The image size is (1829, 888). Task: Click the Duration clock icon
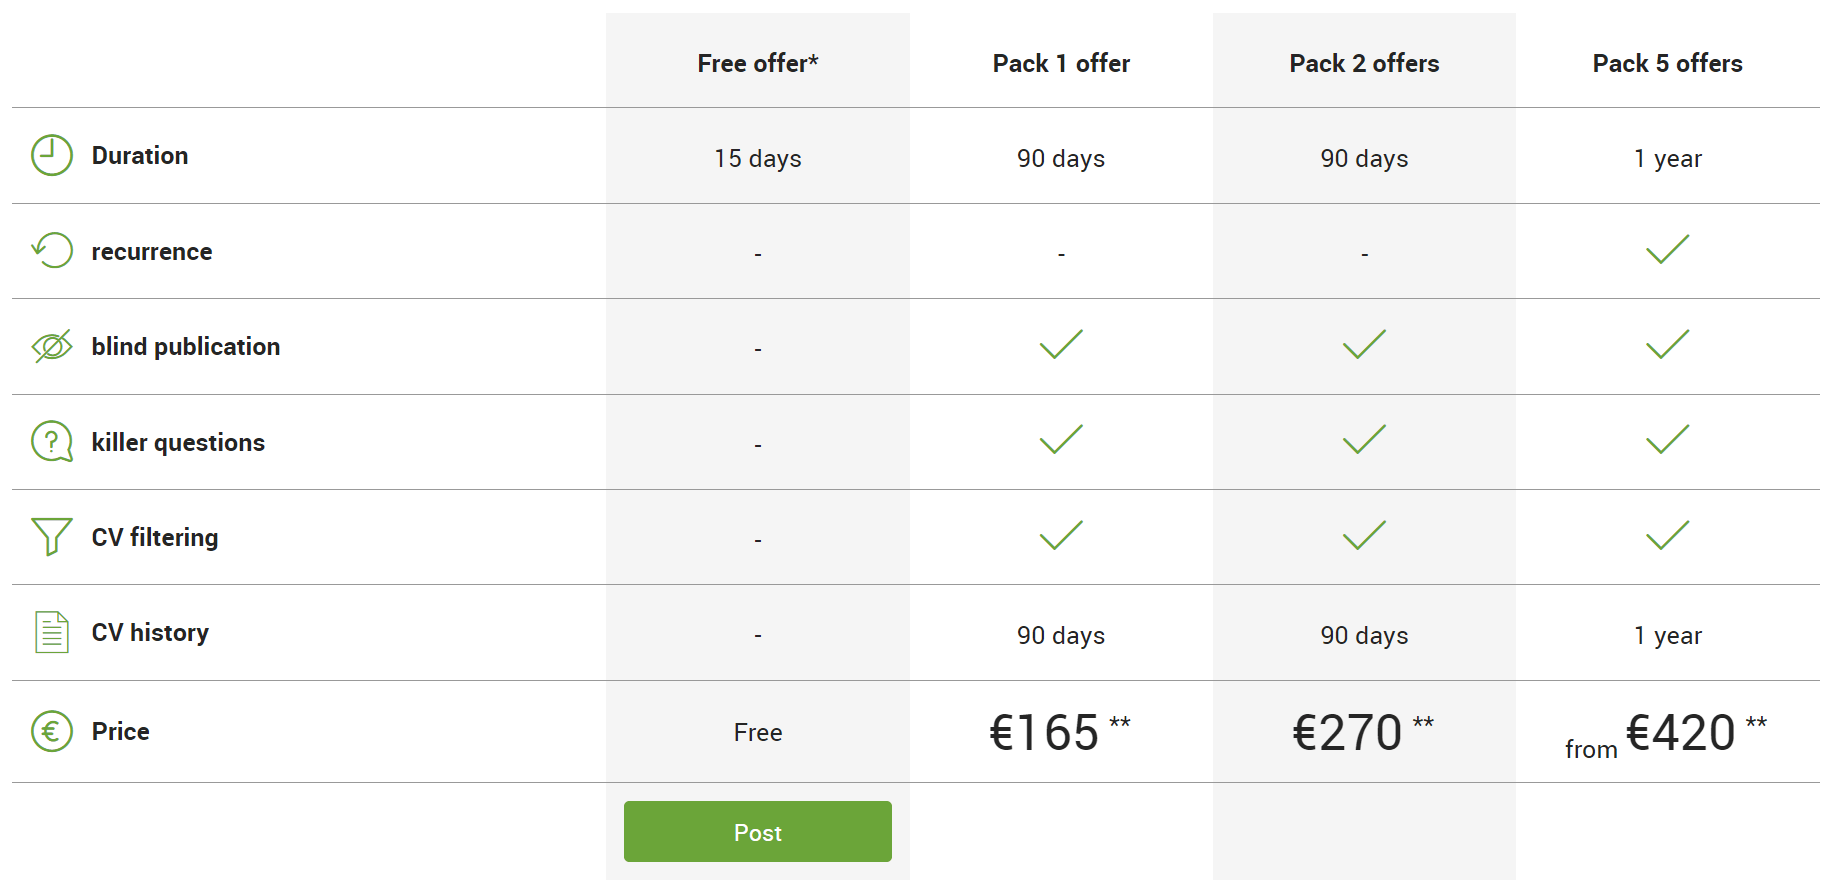(x=52, y=156)
